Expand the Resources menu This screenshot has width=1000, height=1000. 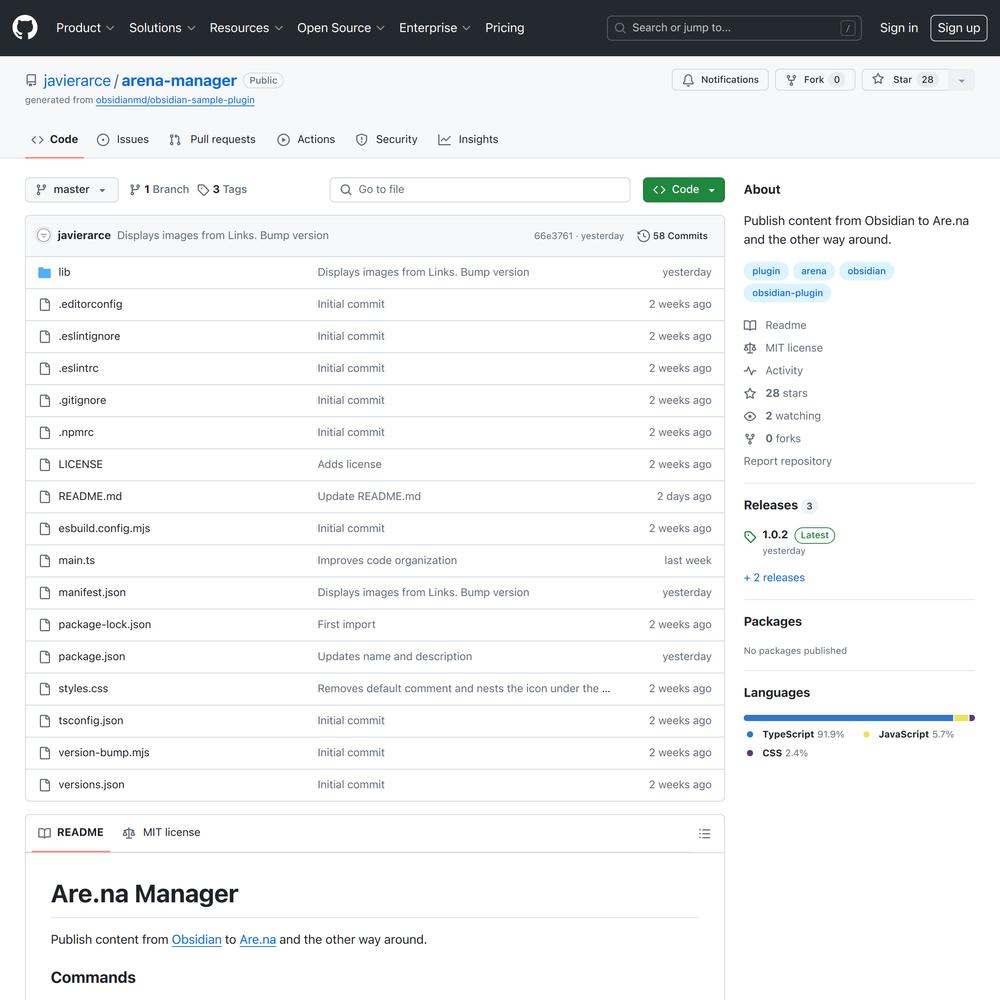point(246,28)
